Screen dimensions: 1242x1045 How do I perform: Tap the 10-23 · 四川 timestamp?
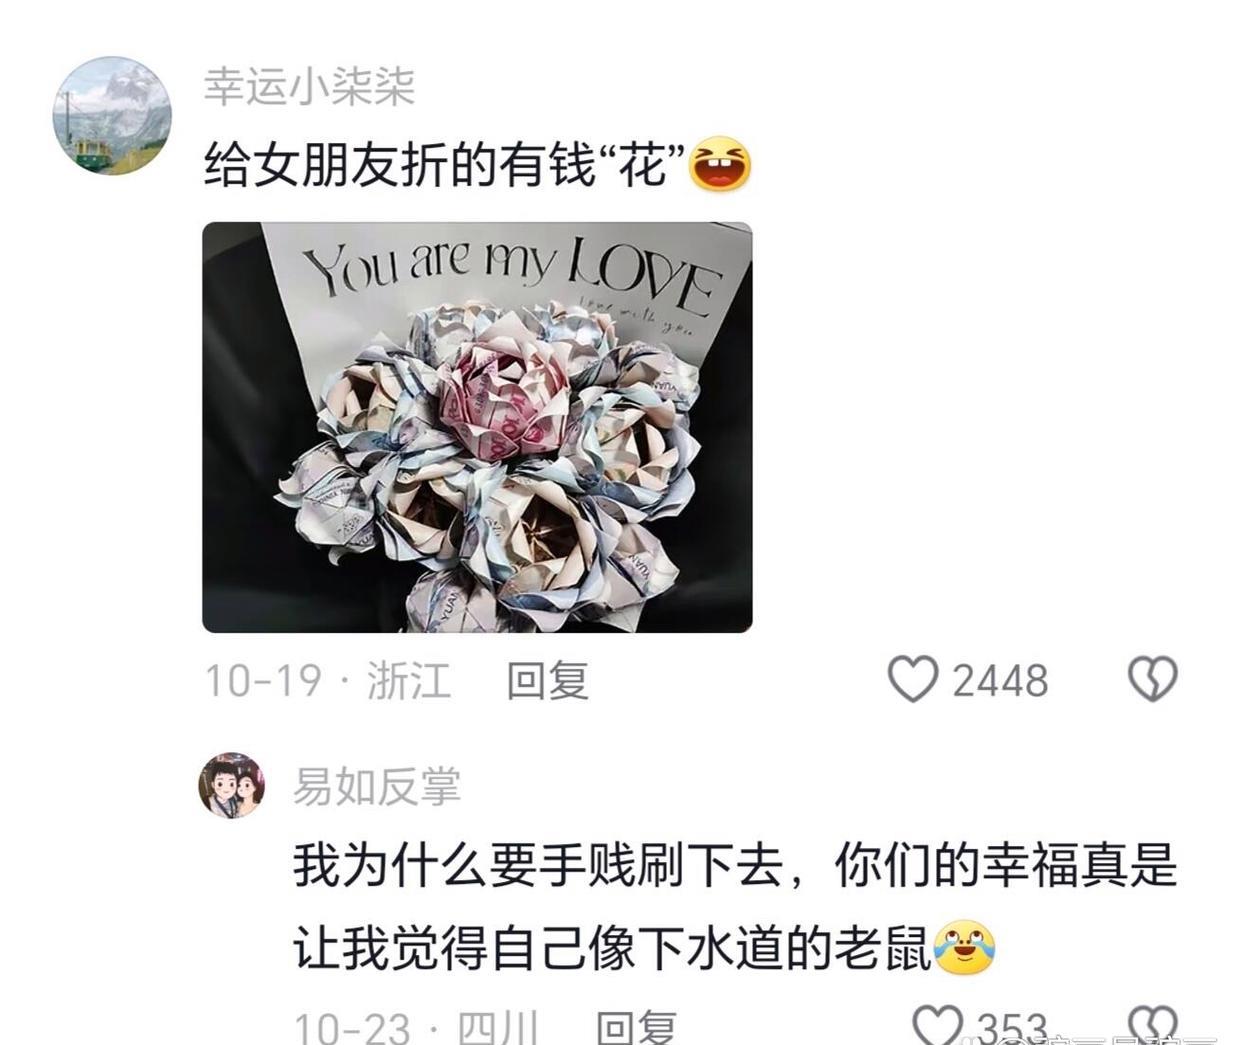click(x=416, y=1027)
